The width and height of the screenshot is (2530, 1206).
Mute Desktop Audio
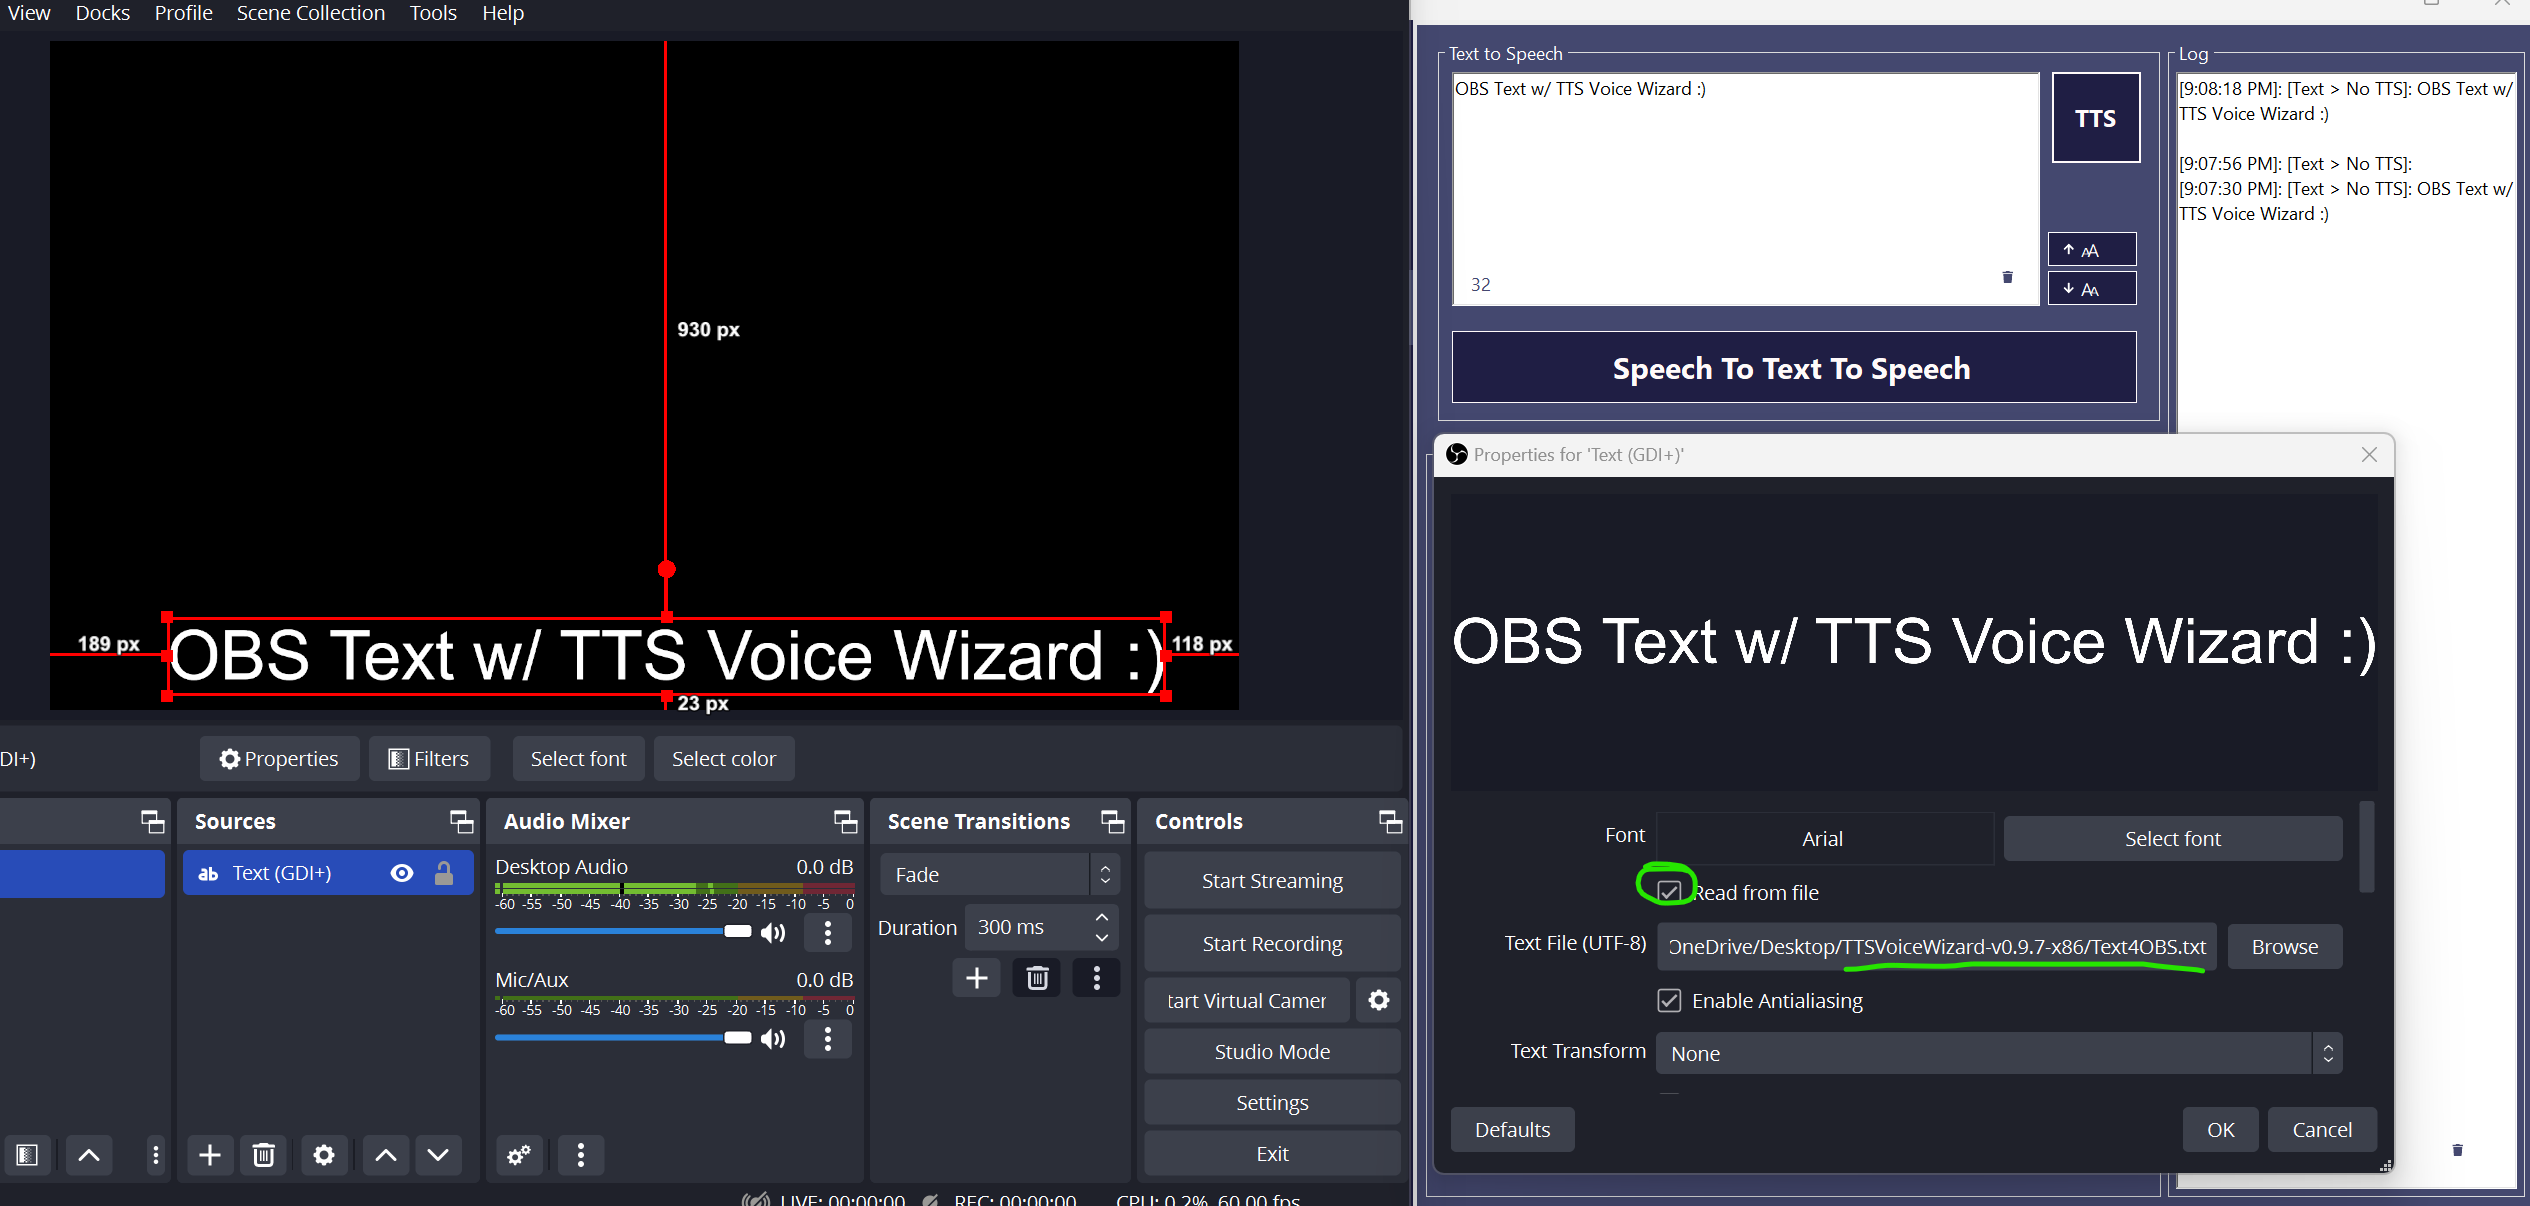(773, 933)
